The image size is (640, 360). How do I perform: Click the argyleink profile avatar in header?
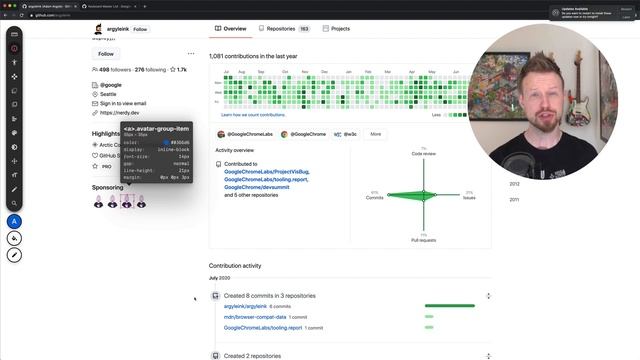pos(98,29)
